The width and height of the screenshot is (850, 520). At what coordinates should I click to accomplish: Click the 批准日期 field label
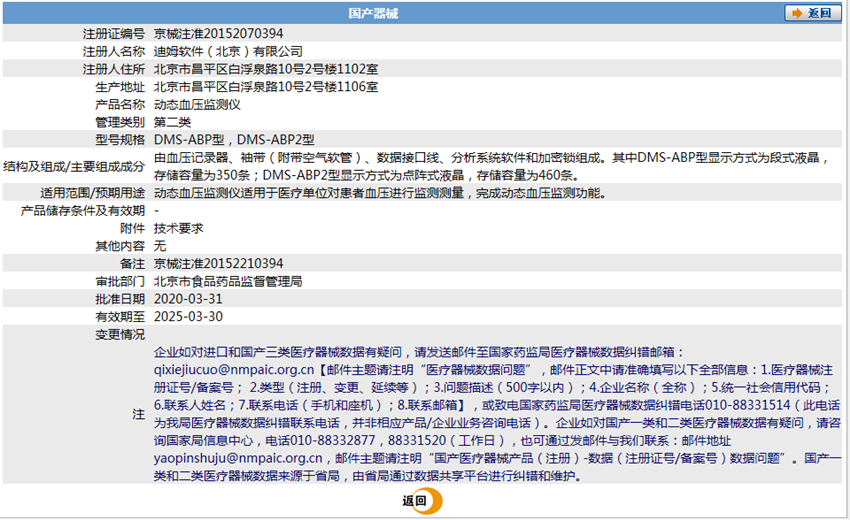tap(120, 299)
